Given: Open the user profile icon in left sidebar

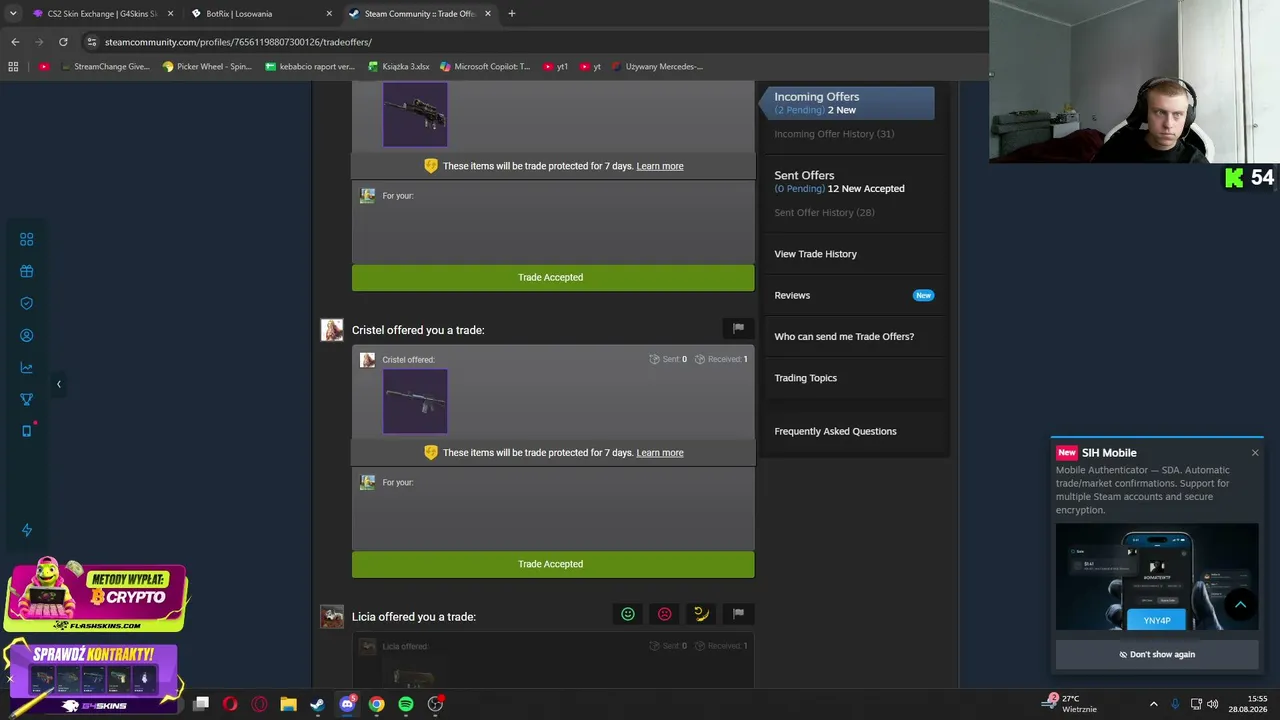Looking at the screenshot, I should click(x=27, y=336).
